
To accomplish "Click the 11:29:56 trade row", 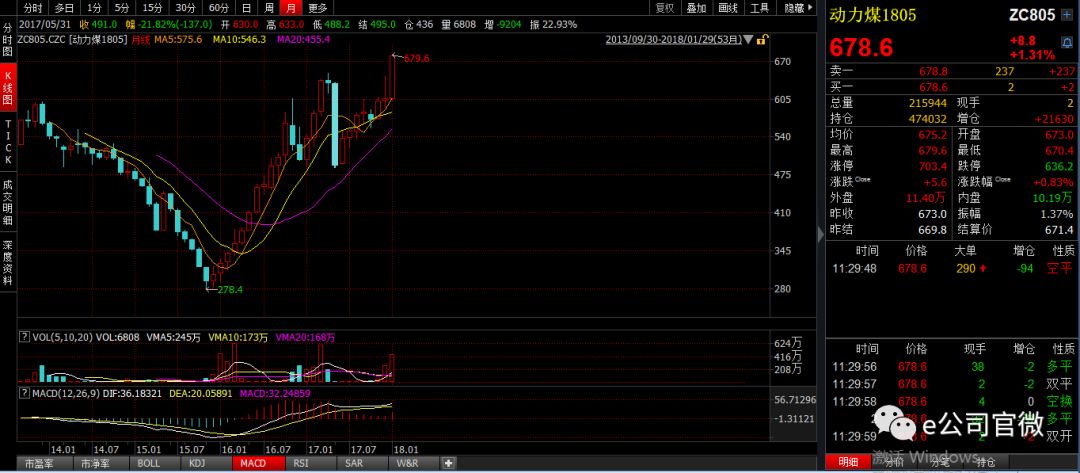I will [951, 367].
